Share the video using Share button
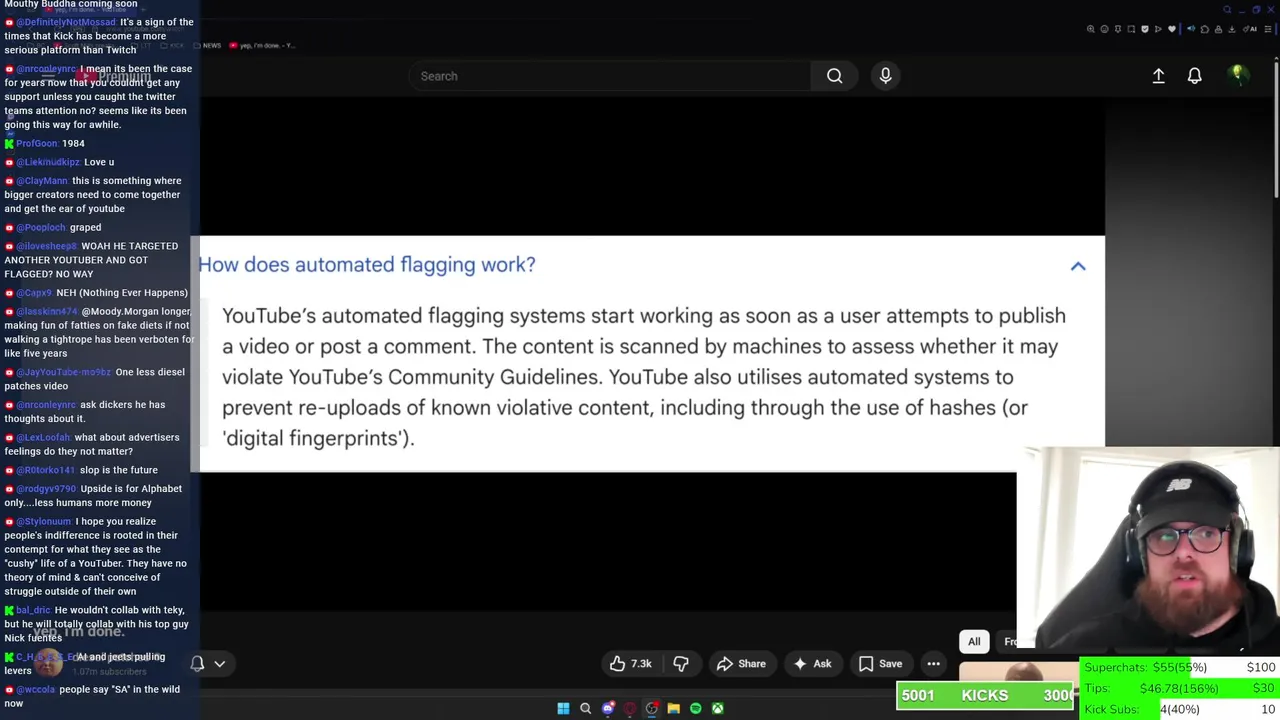 point(741,664)
